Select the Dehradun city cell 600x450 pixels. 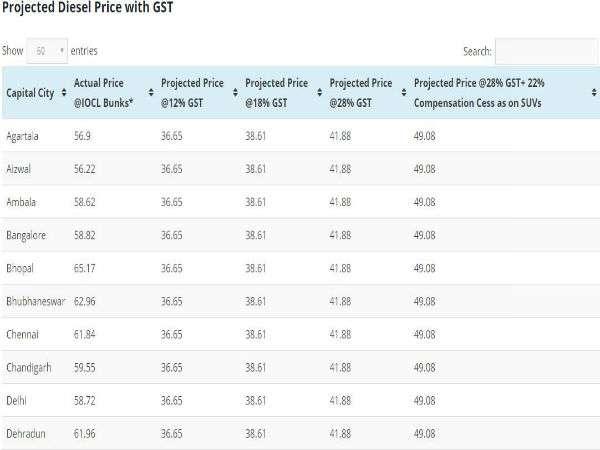(25, 433)
